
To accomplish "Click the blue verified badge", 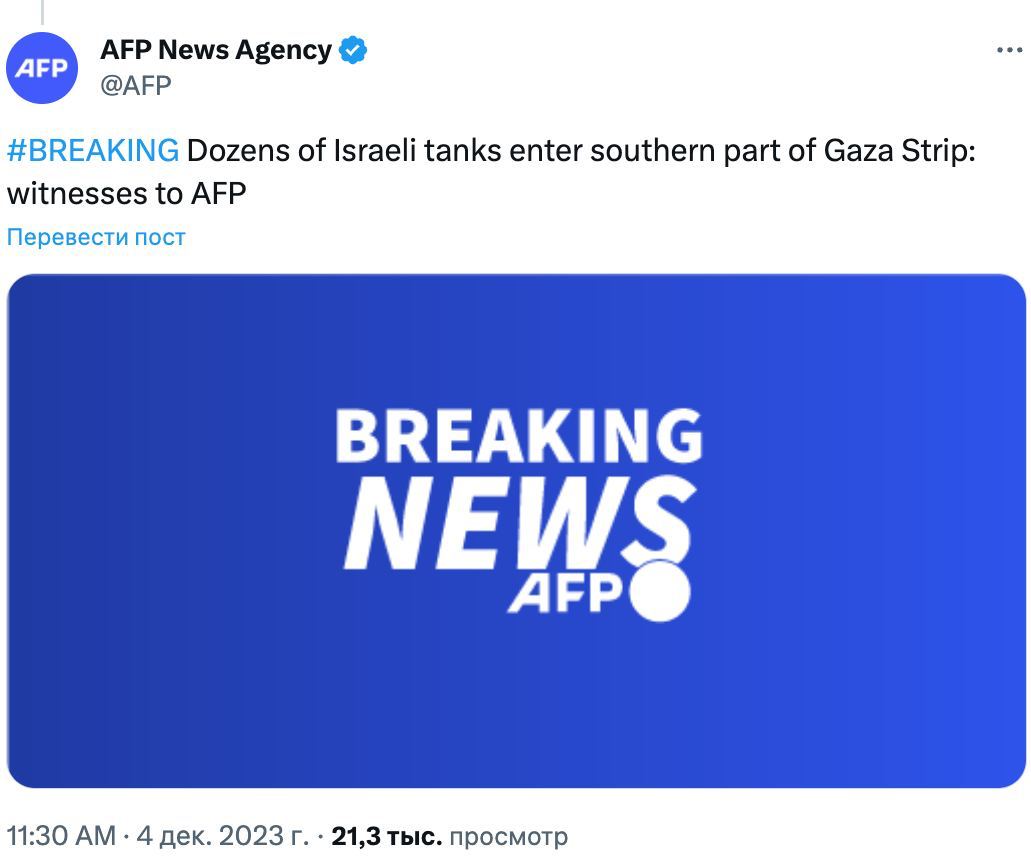I will (x=353, y=50).
